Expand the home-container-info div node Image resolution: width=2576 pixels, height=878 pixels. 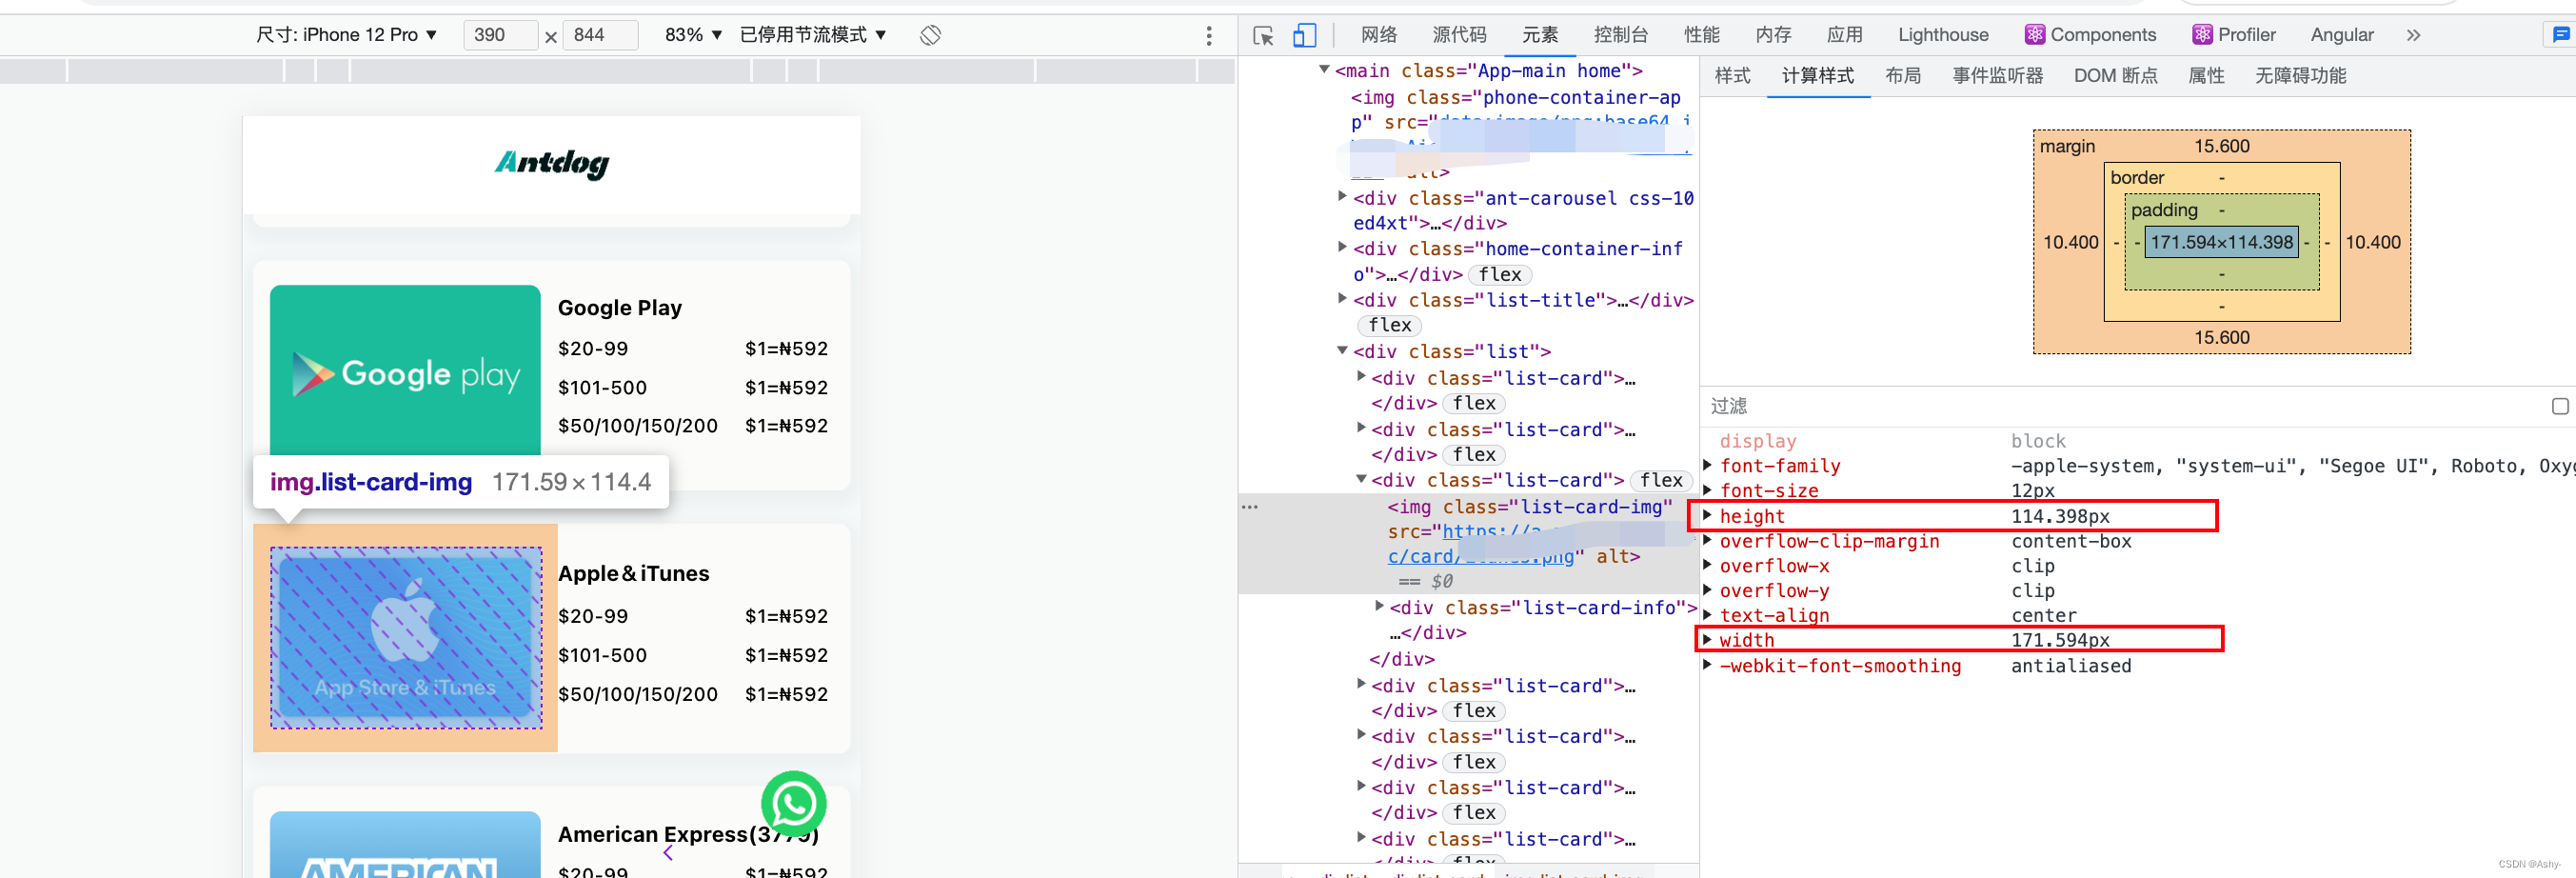point(1342,247)
